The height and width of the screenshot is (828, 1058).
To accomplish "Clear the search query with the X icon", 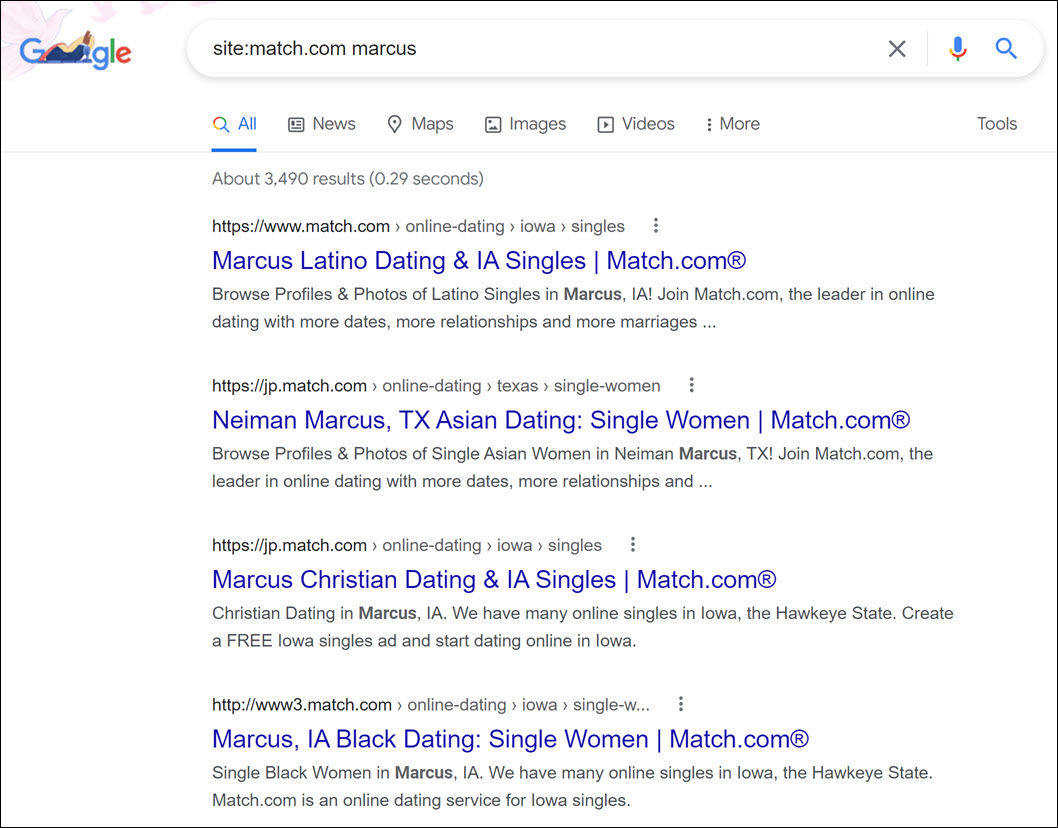I will point(897,47).
